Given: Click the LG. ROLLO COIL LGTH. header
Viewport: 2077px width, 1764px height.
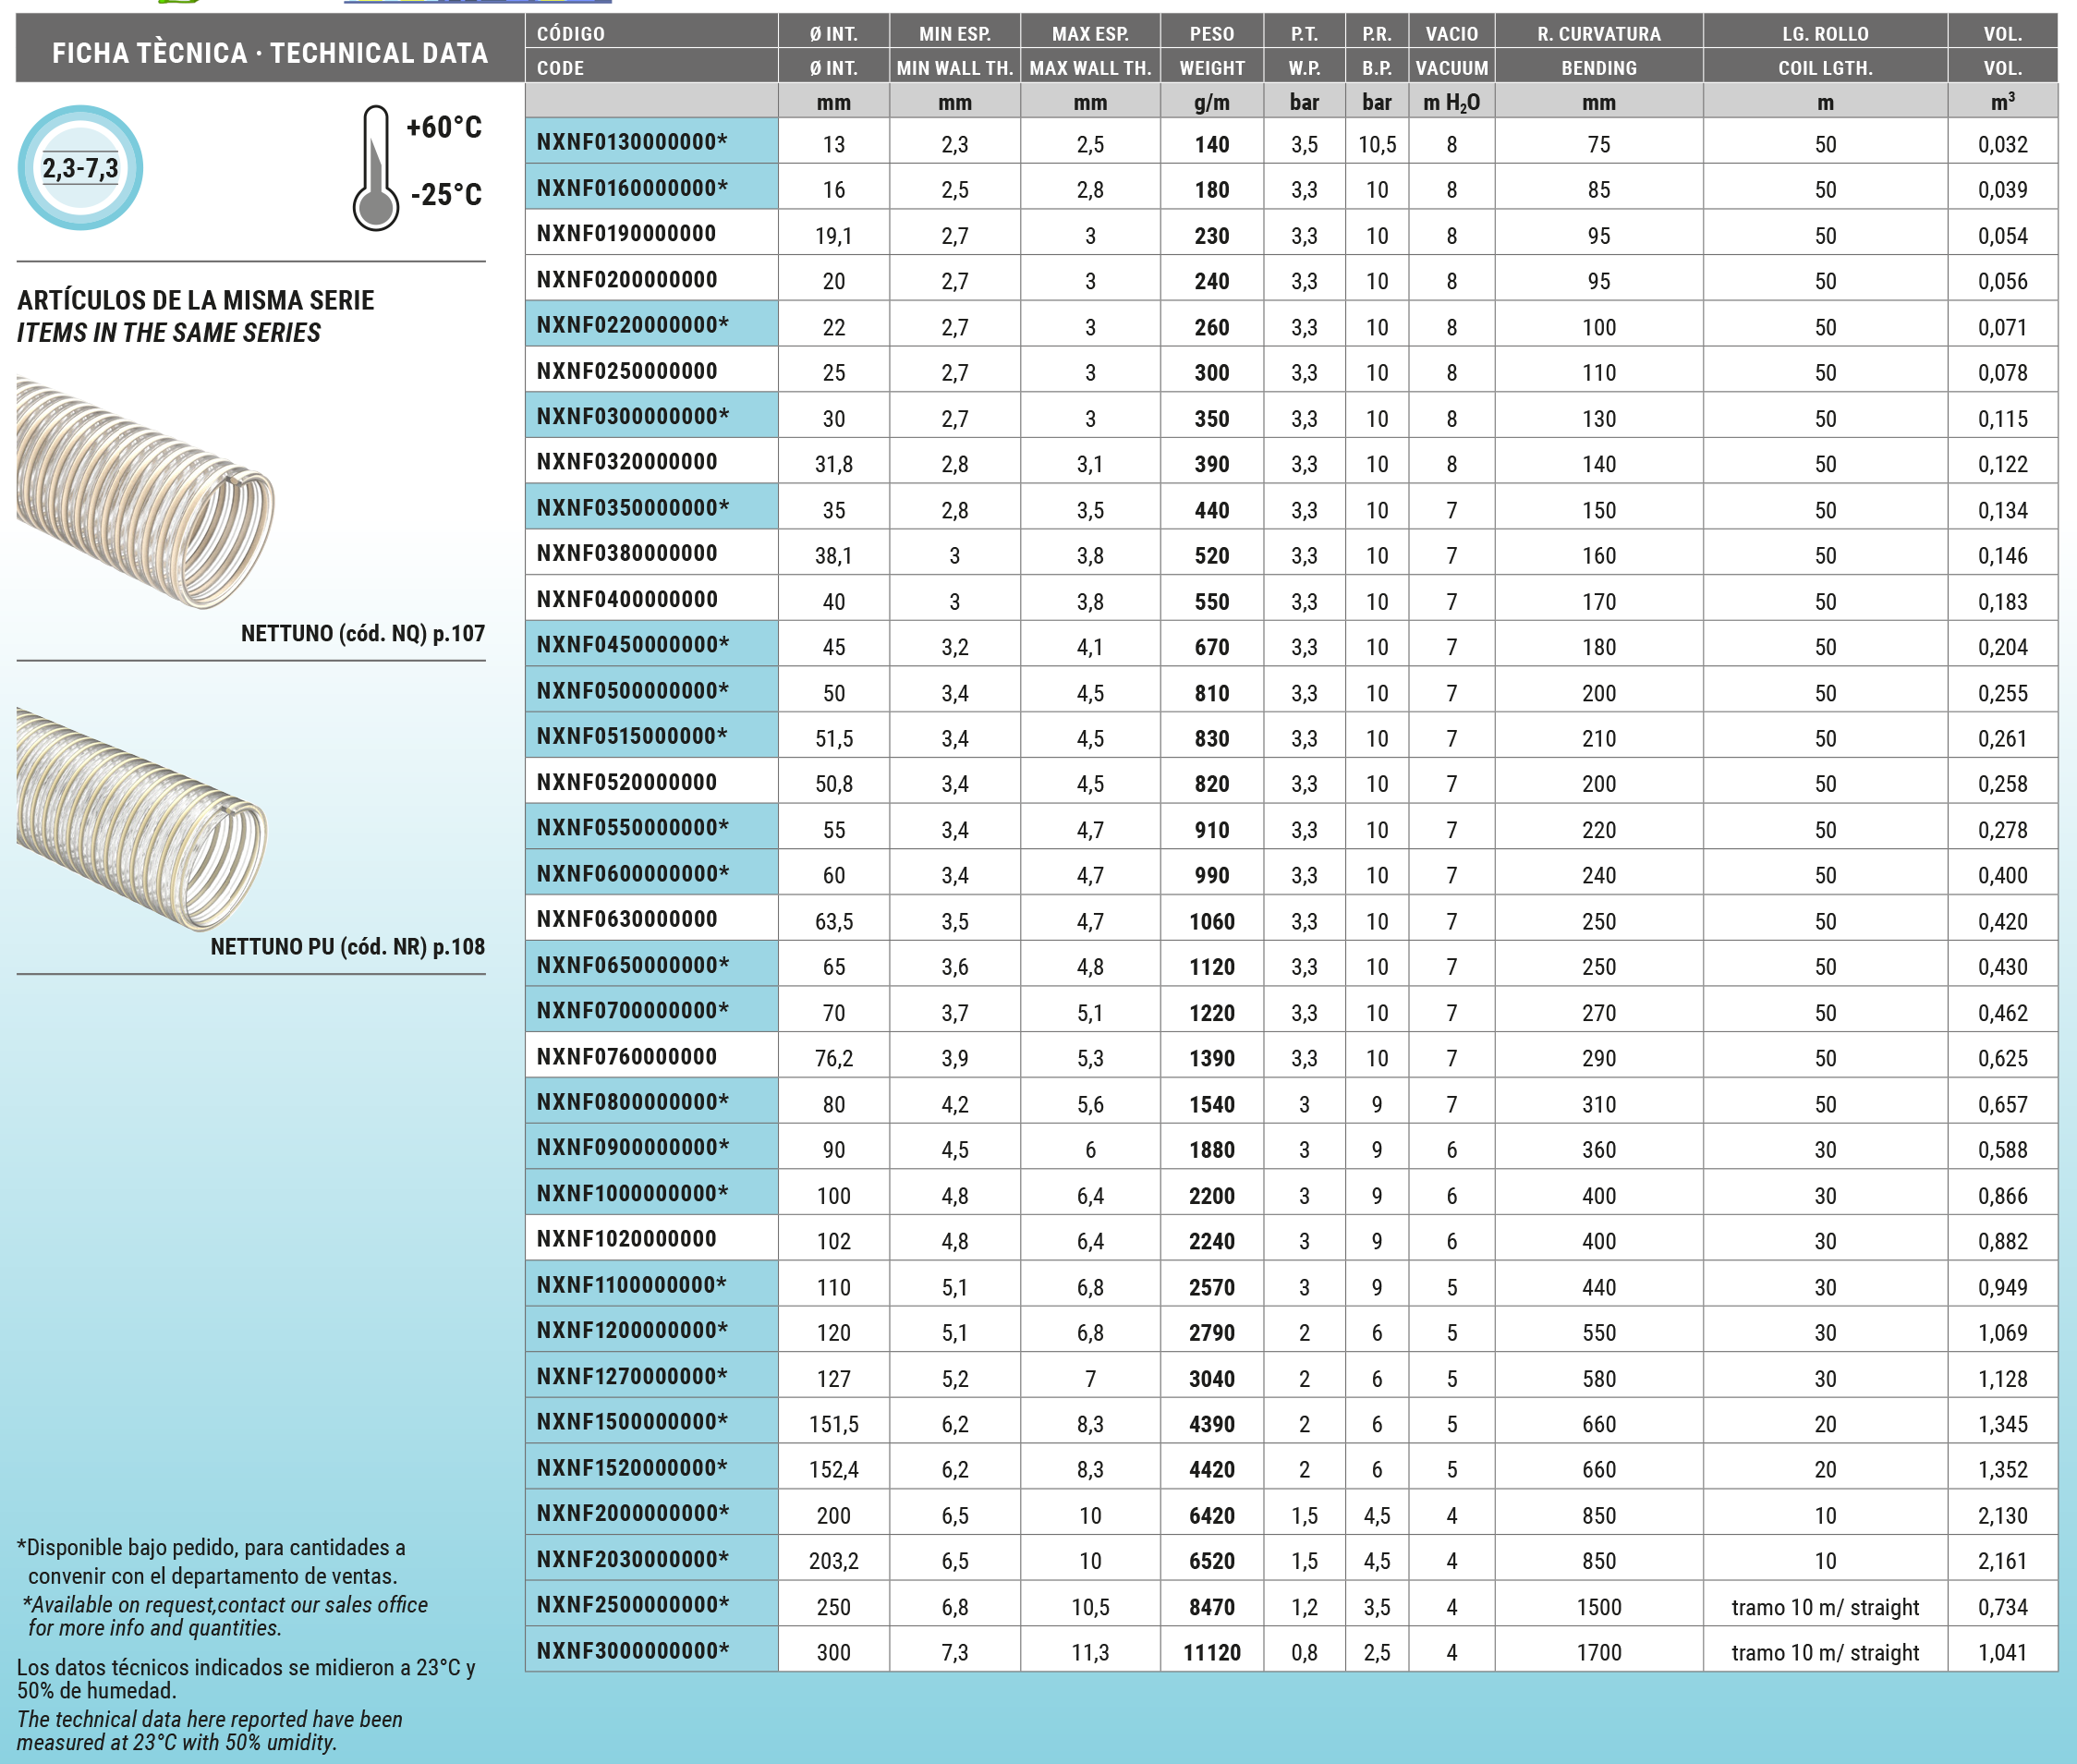Looking at the screenshot, I should click(x=1824, y=49).
